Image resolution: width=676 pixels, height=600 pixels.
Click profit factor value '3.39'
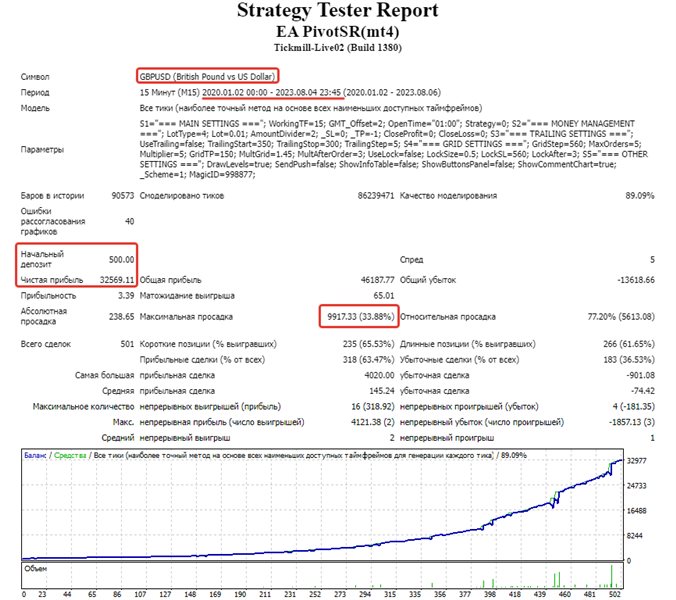pyautogui.click(x=126, y=296)
